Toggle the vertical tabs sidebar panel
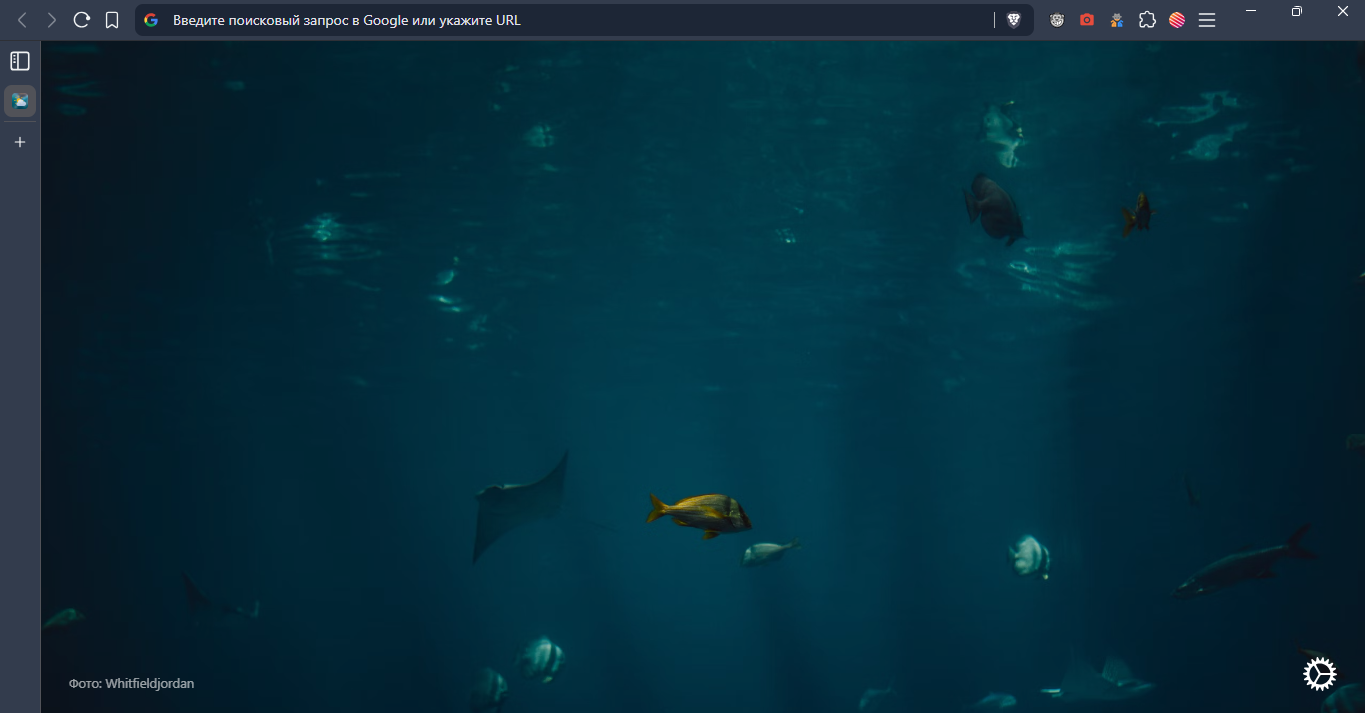 (20, 61)
